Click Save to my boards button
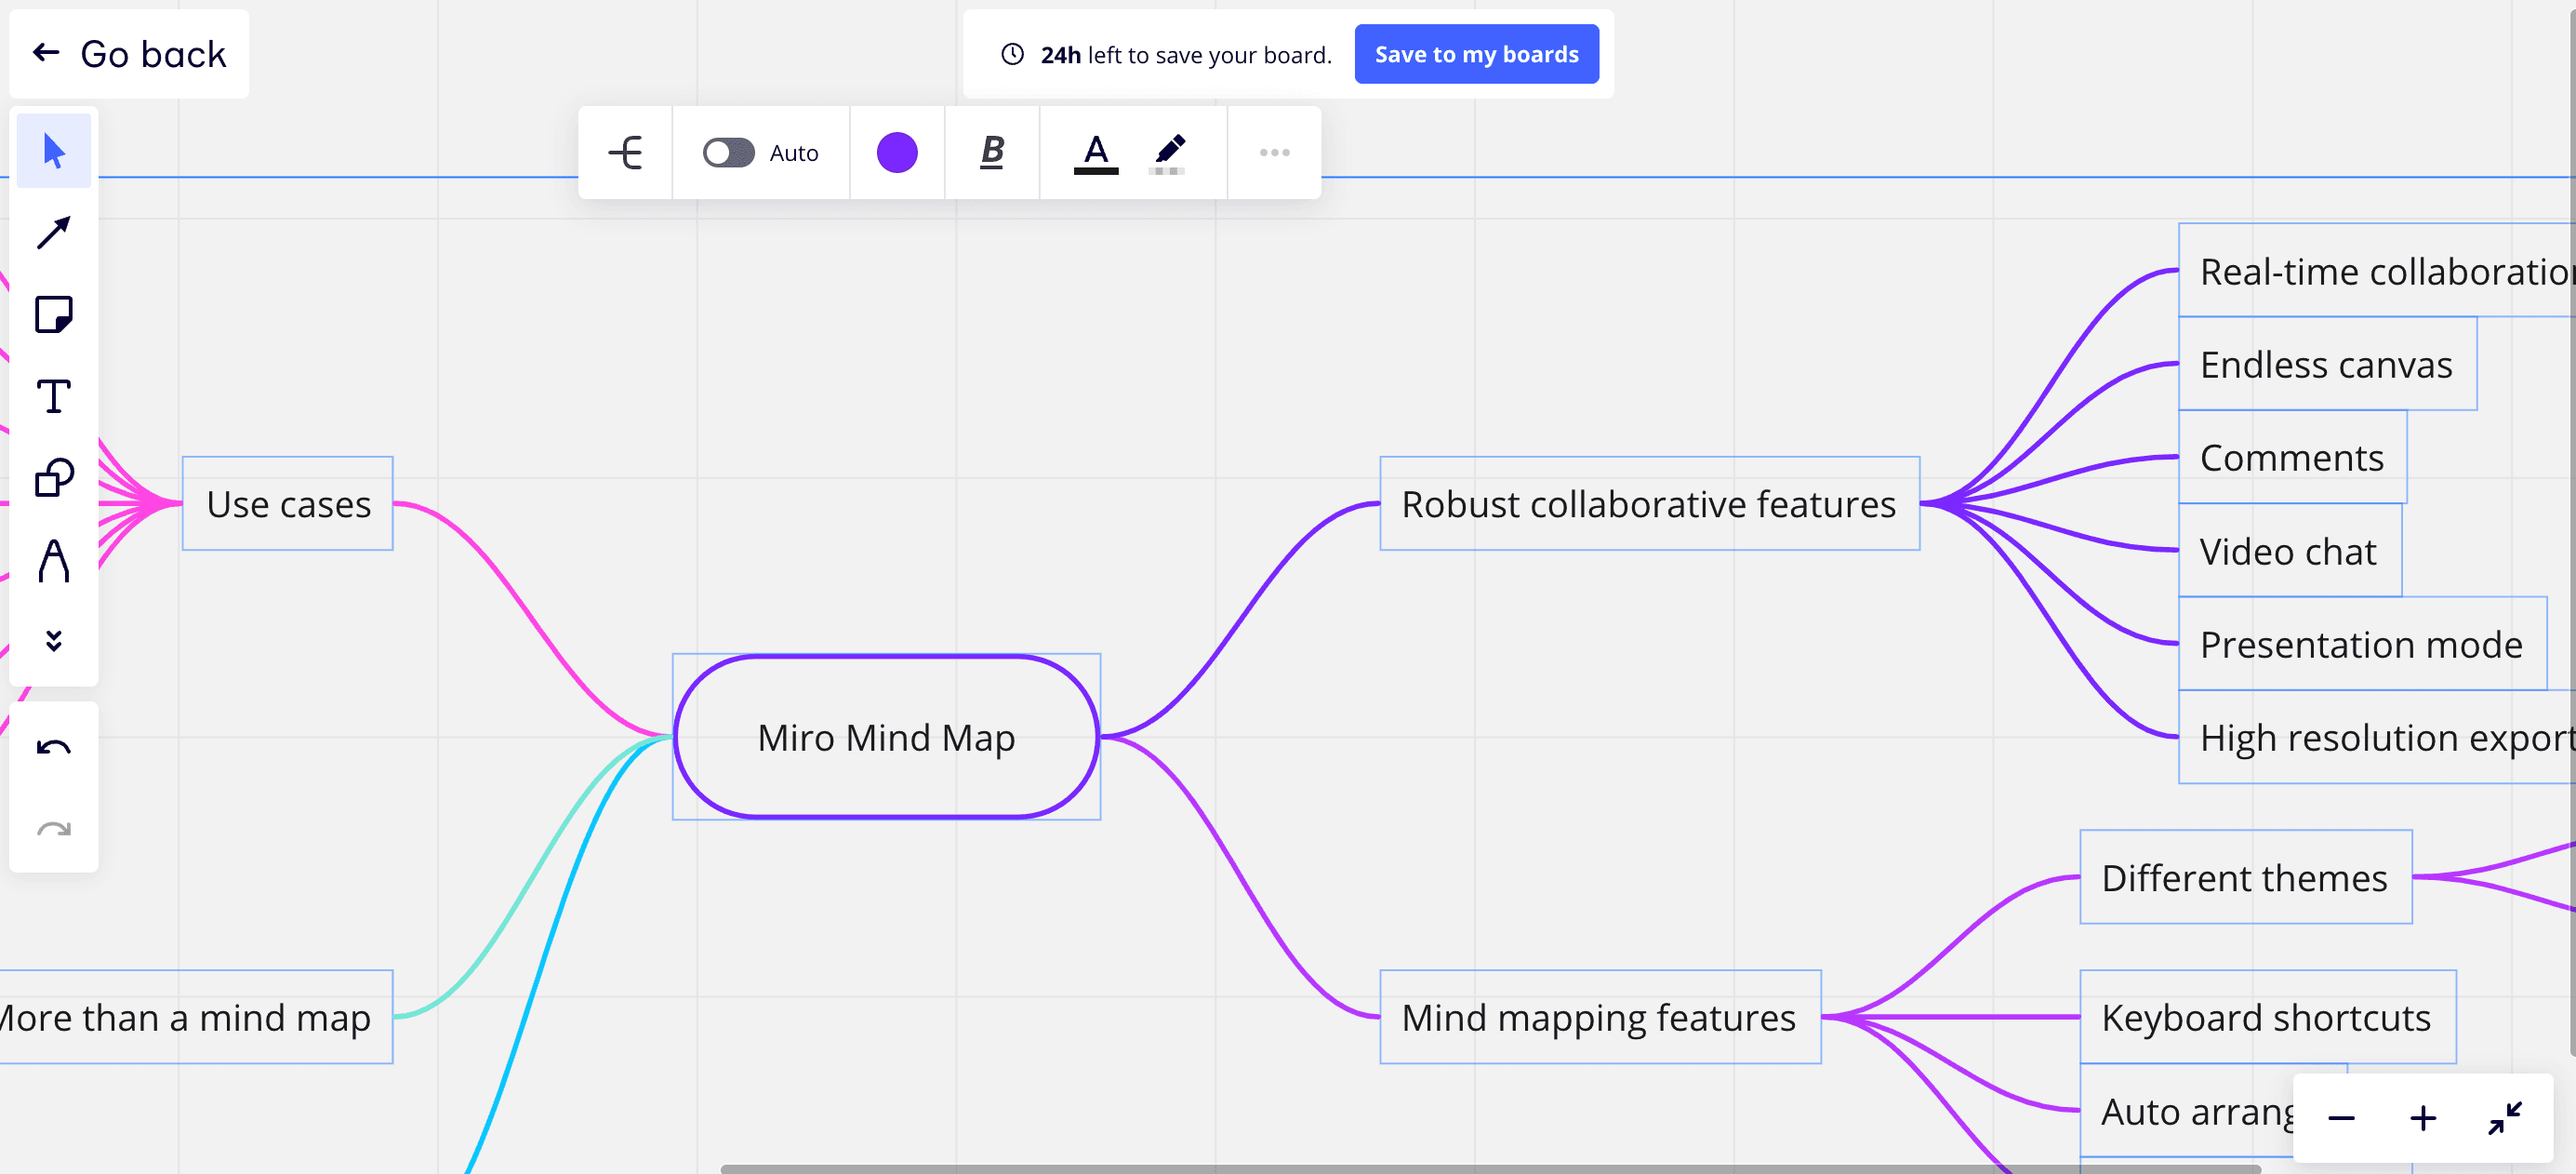This screenshot has width=2576, height=1174. point(1475,55)
